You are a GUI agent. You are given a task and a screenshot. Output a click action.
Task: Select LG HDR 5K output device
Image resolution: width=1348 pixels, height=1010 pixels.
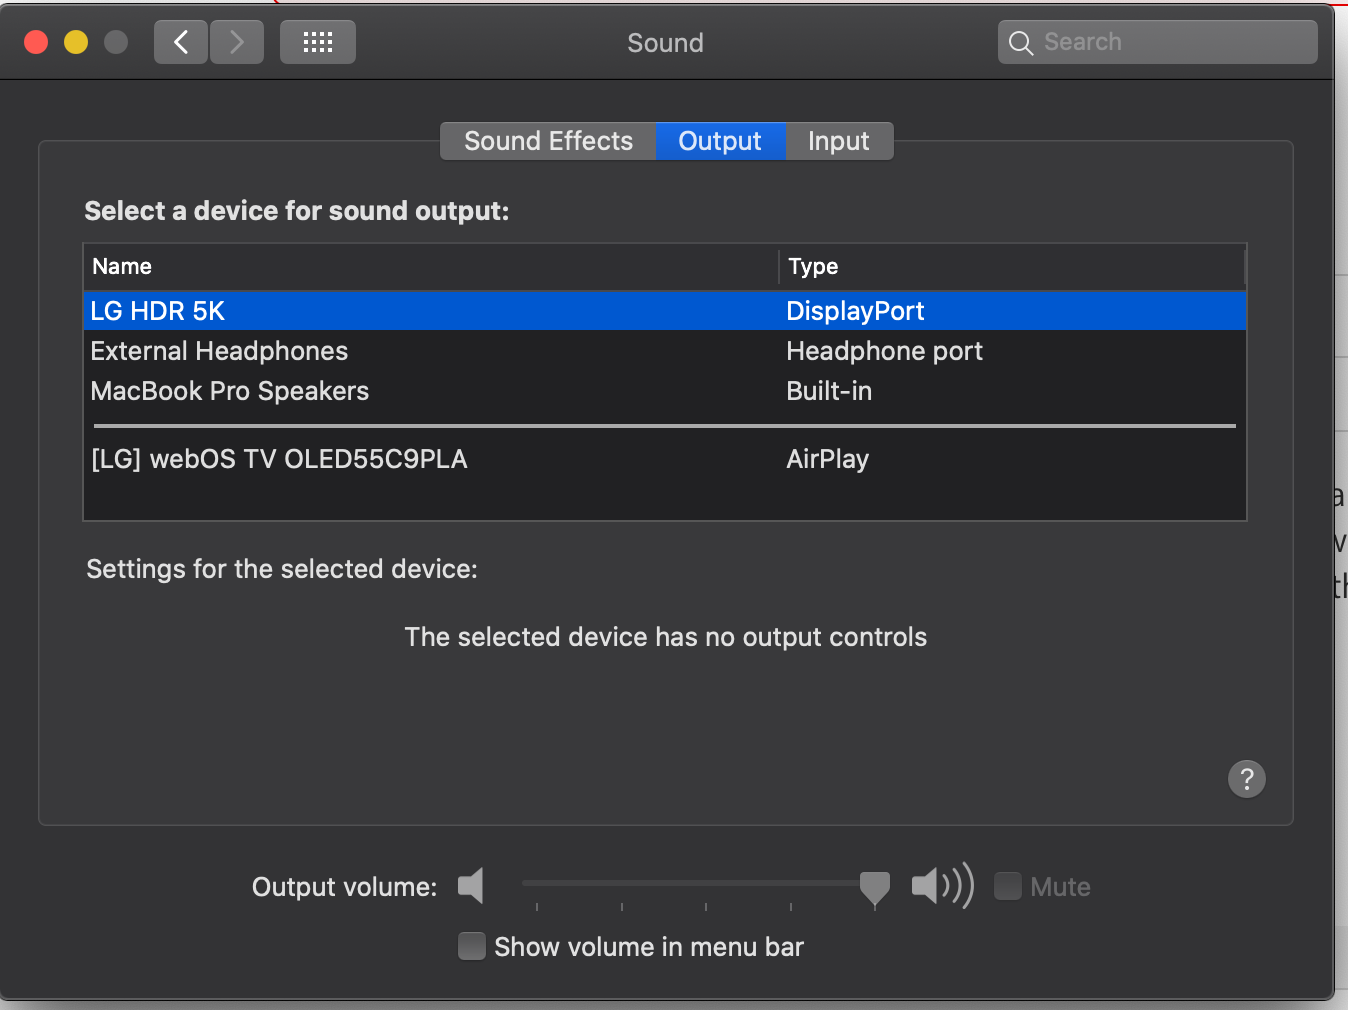coord(158,311)
